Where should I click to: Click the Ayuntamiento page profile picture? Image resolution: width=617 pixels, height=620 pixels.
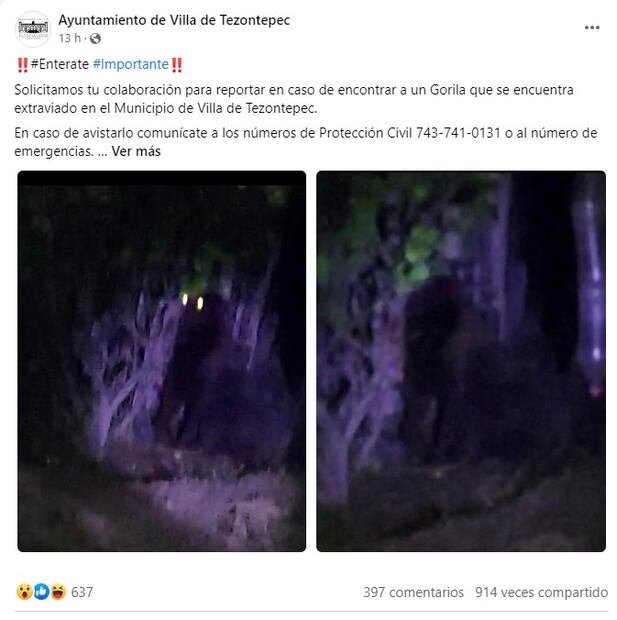click(x=33, y=28)
